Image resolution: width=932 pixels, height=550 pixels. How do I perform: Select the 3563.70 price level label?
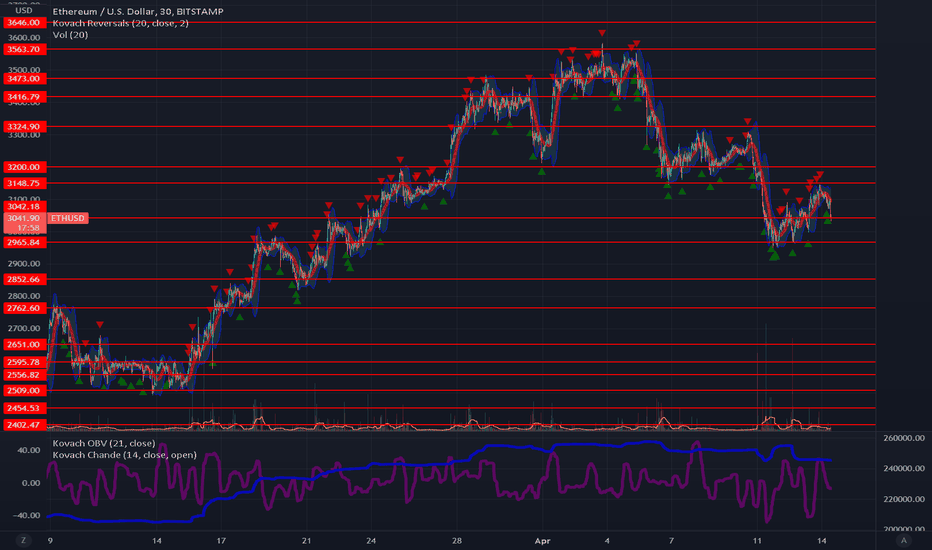(x=24, y=49)
